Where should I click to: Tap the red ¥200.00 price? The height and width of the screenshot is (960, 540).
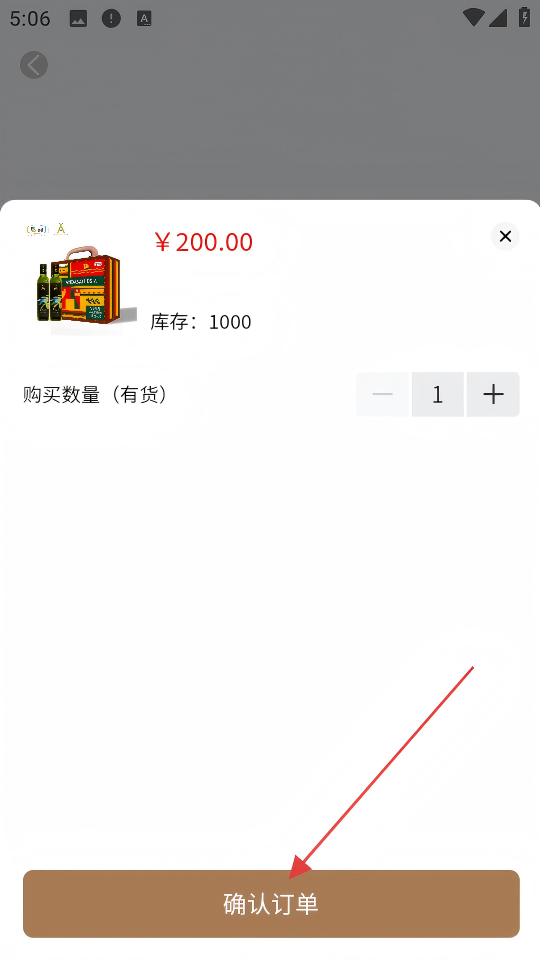[203, 242]
